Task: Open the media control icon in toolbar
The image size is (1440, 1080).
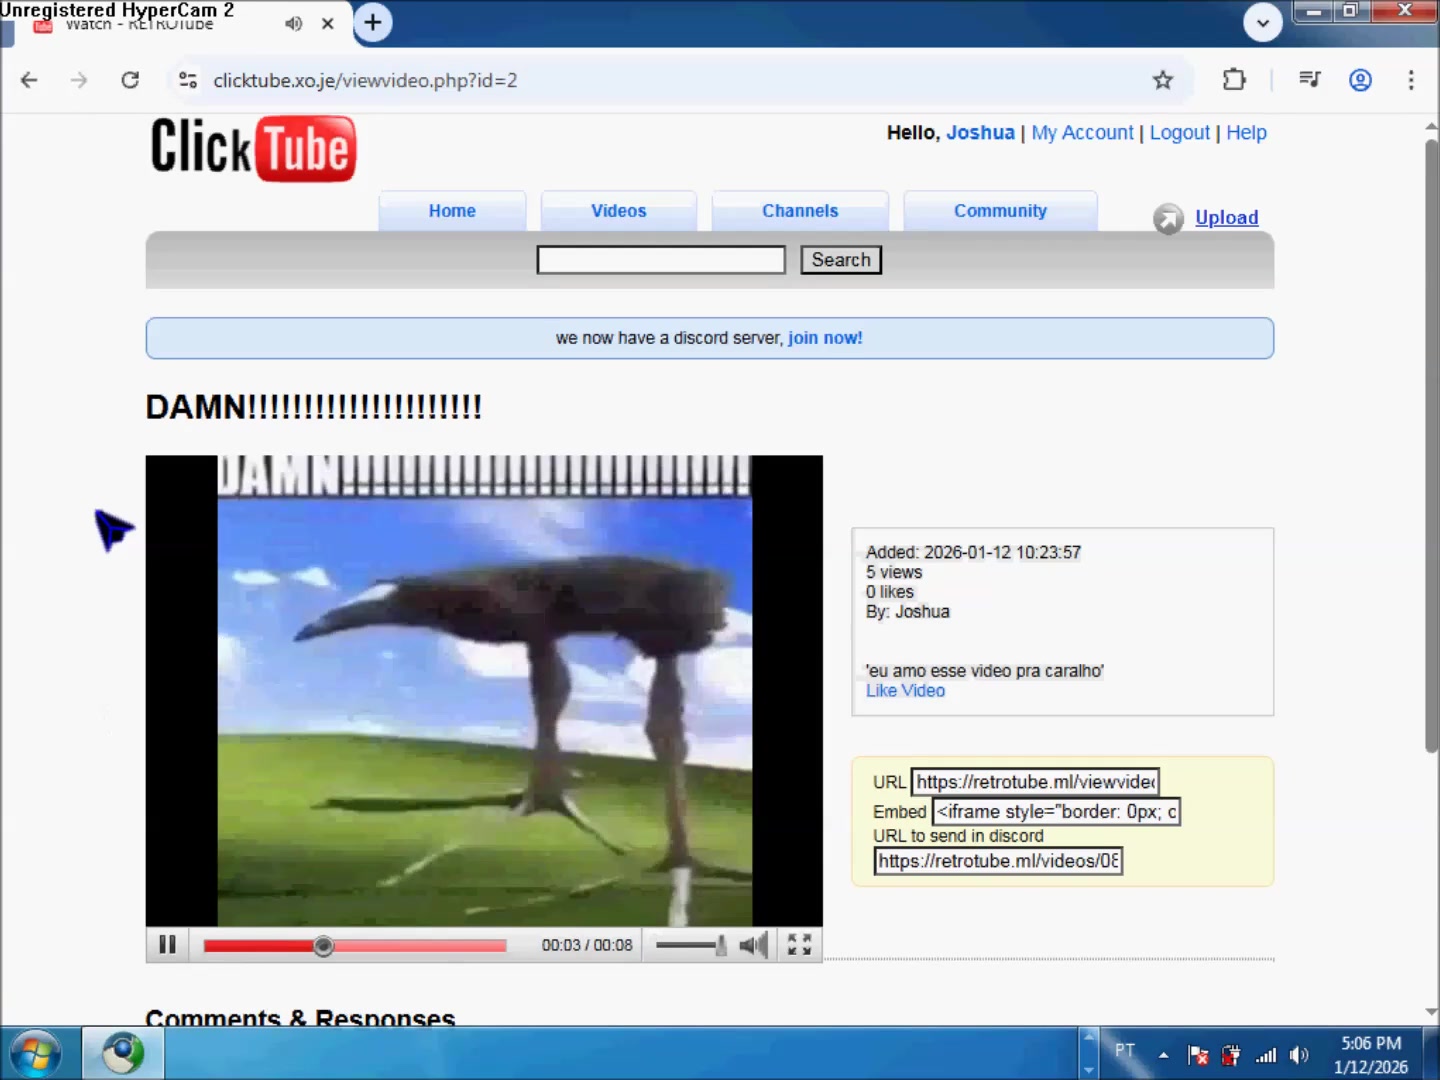Action: [x=1309, y=80]
